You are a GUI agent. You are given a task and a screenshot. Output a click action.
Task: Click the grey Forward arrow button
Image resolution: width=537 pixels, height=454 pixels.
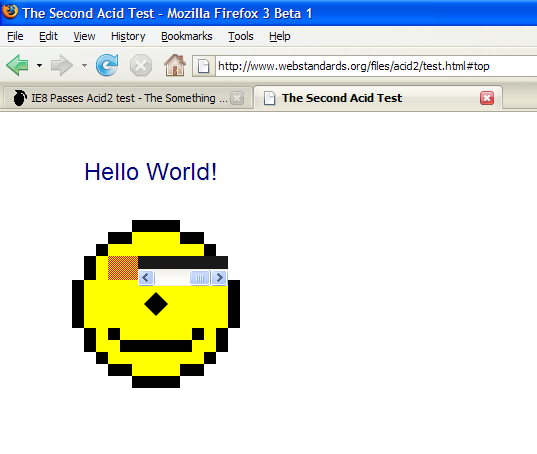62,65
